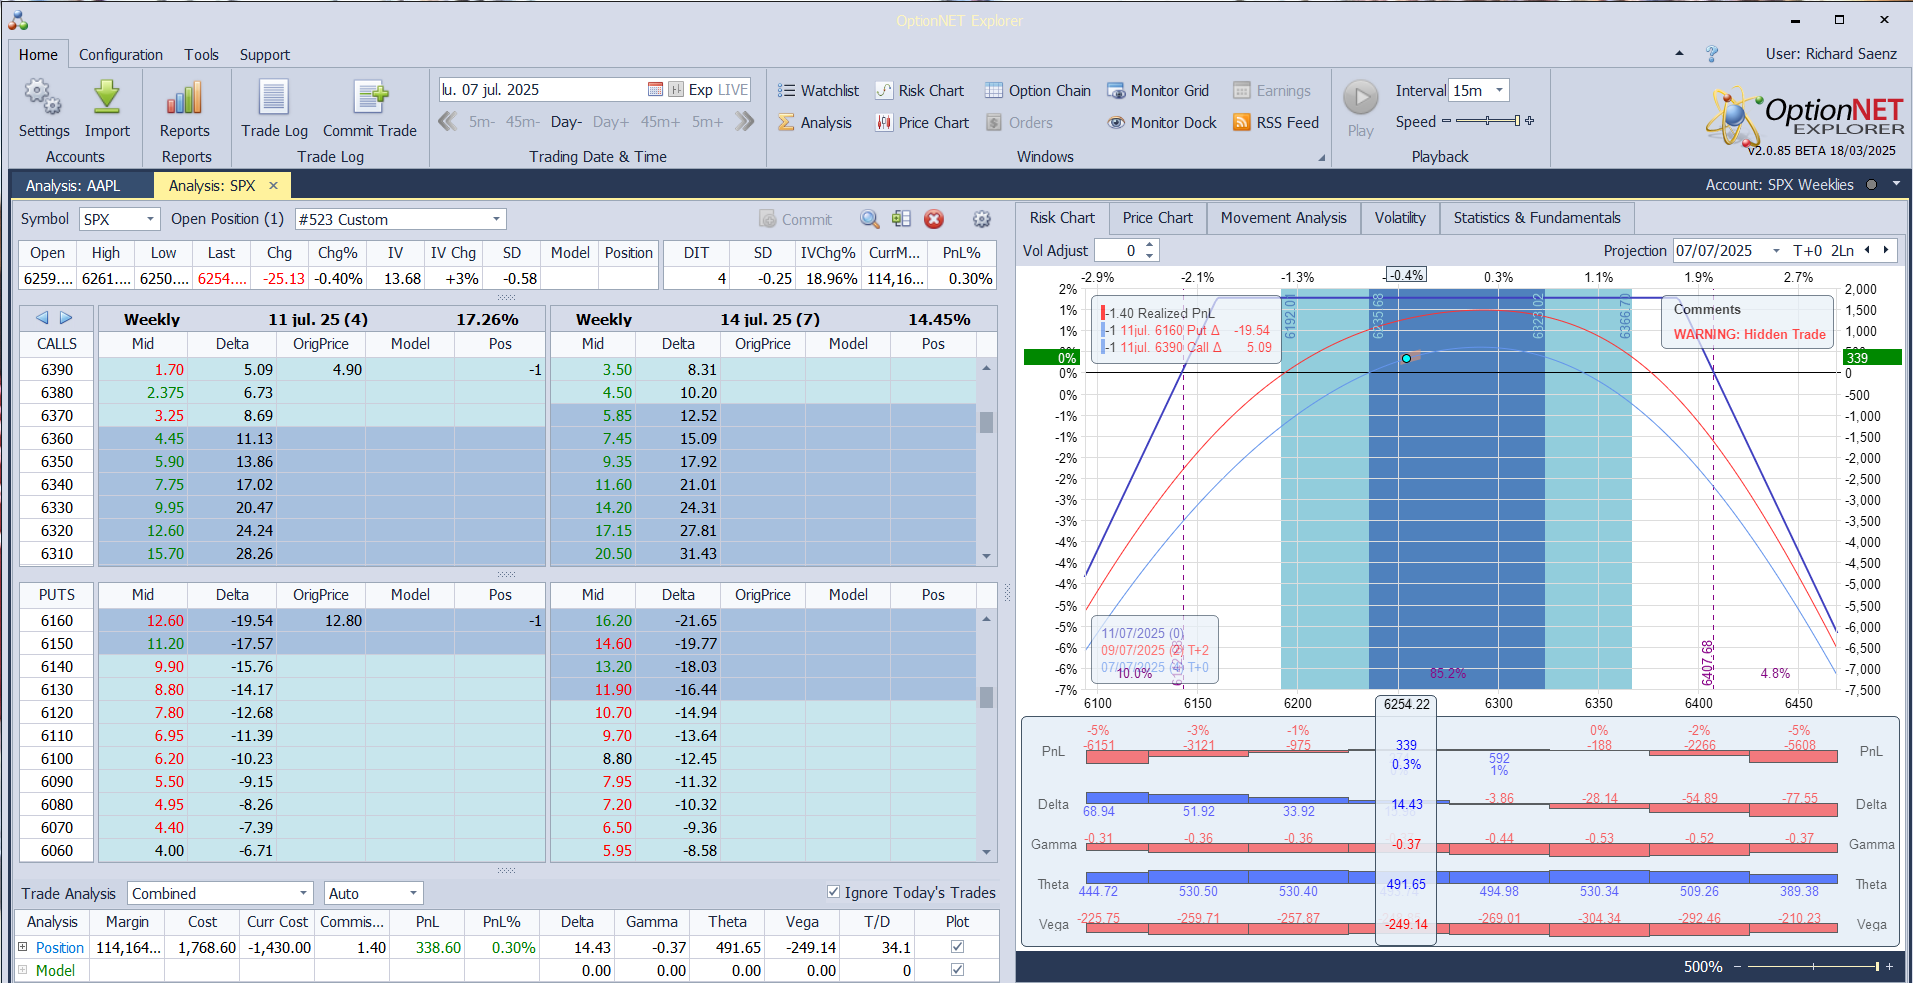Expand the Position analysis row
This screenshot has width=1913, height=983.
pos(23,947)
